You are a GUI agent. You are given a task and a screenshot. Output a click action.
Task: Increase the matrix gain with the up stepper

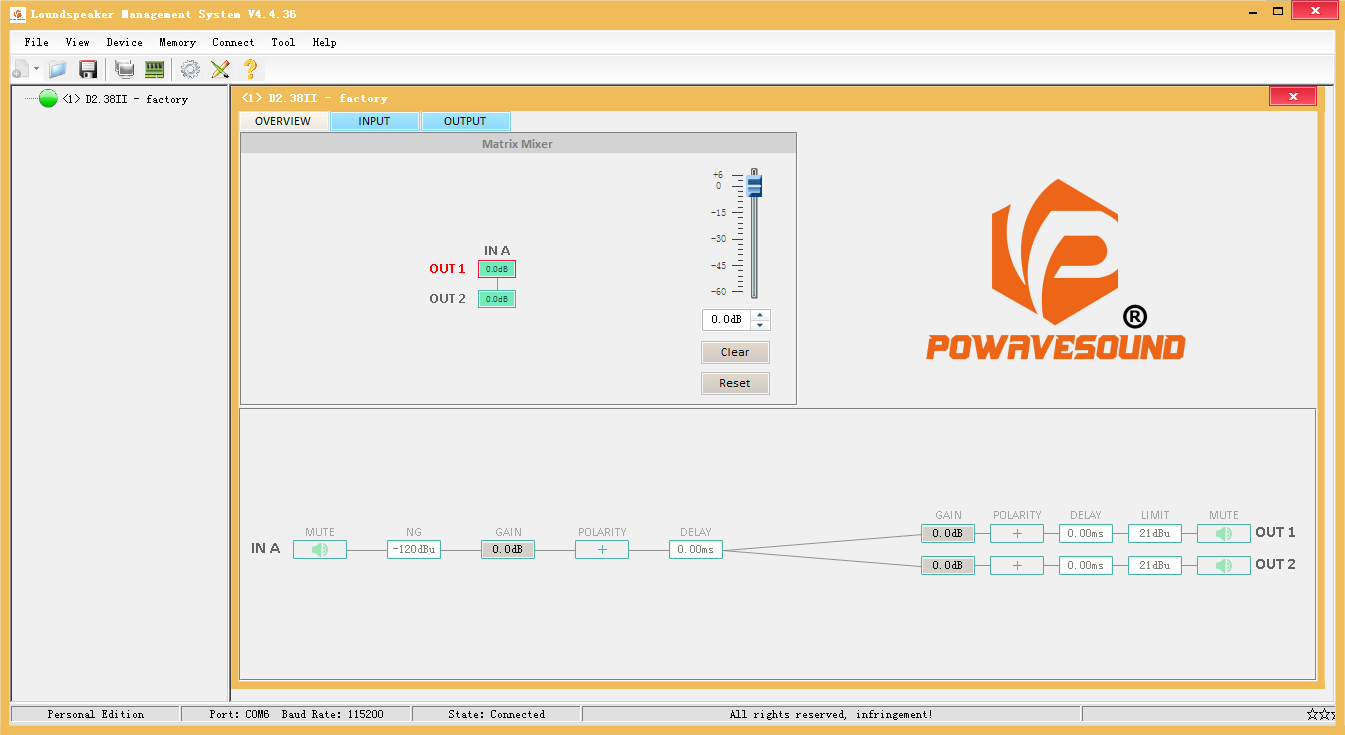coord(760,315)
